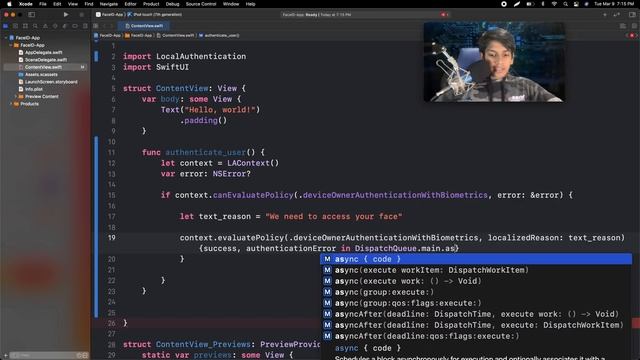
Task: Open the Source Control navigator
Action: point(16,26)
